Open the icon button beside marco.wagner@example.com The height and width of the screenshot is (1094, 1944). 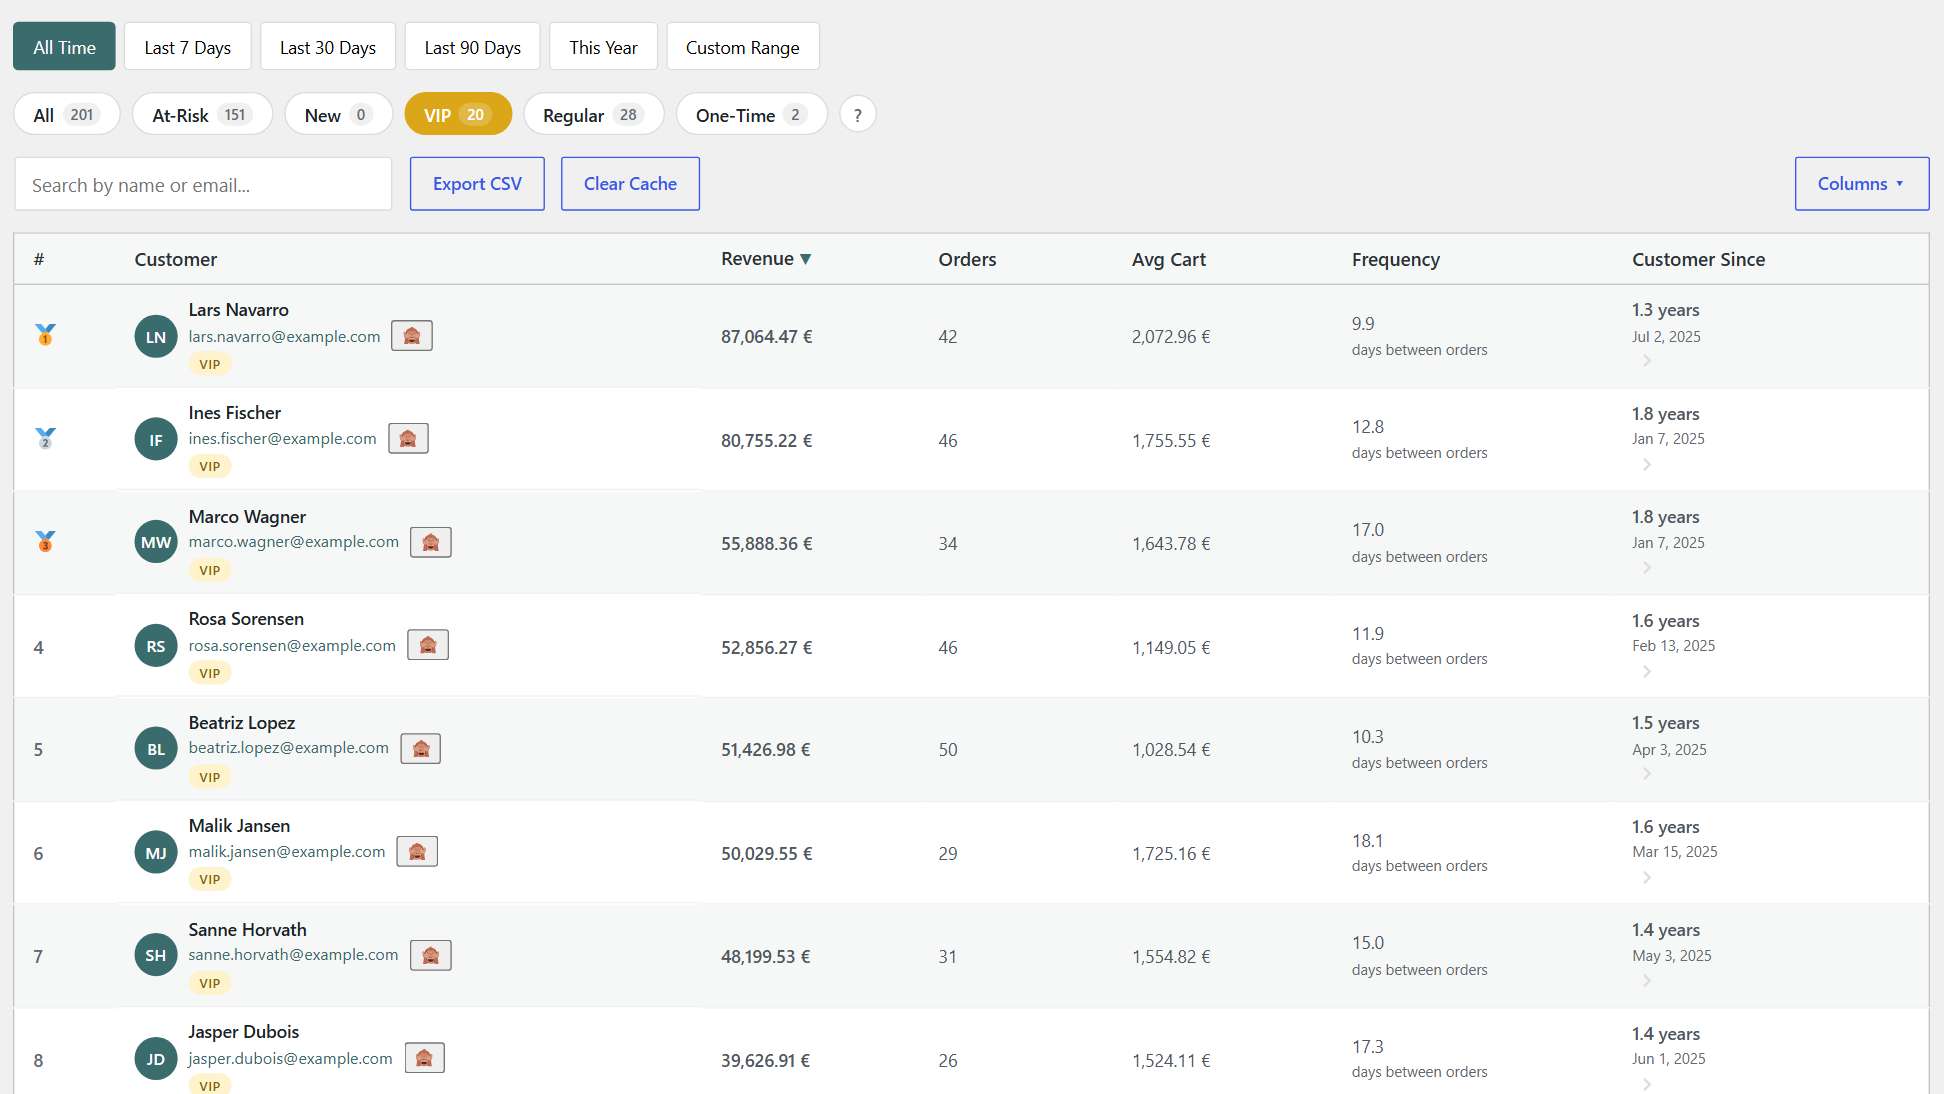click(x=431, y=542)
